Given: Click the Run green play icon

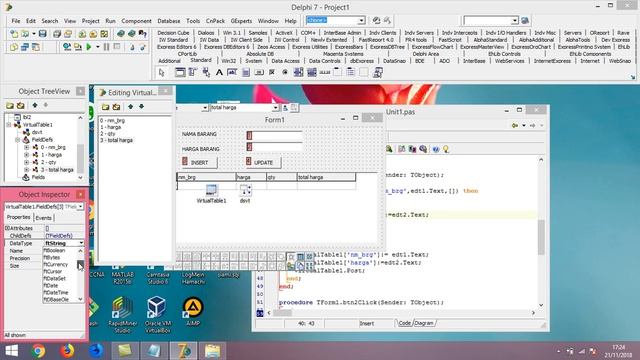Looking at the screenshot, I should 89,47.
